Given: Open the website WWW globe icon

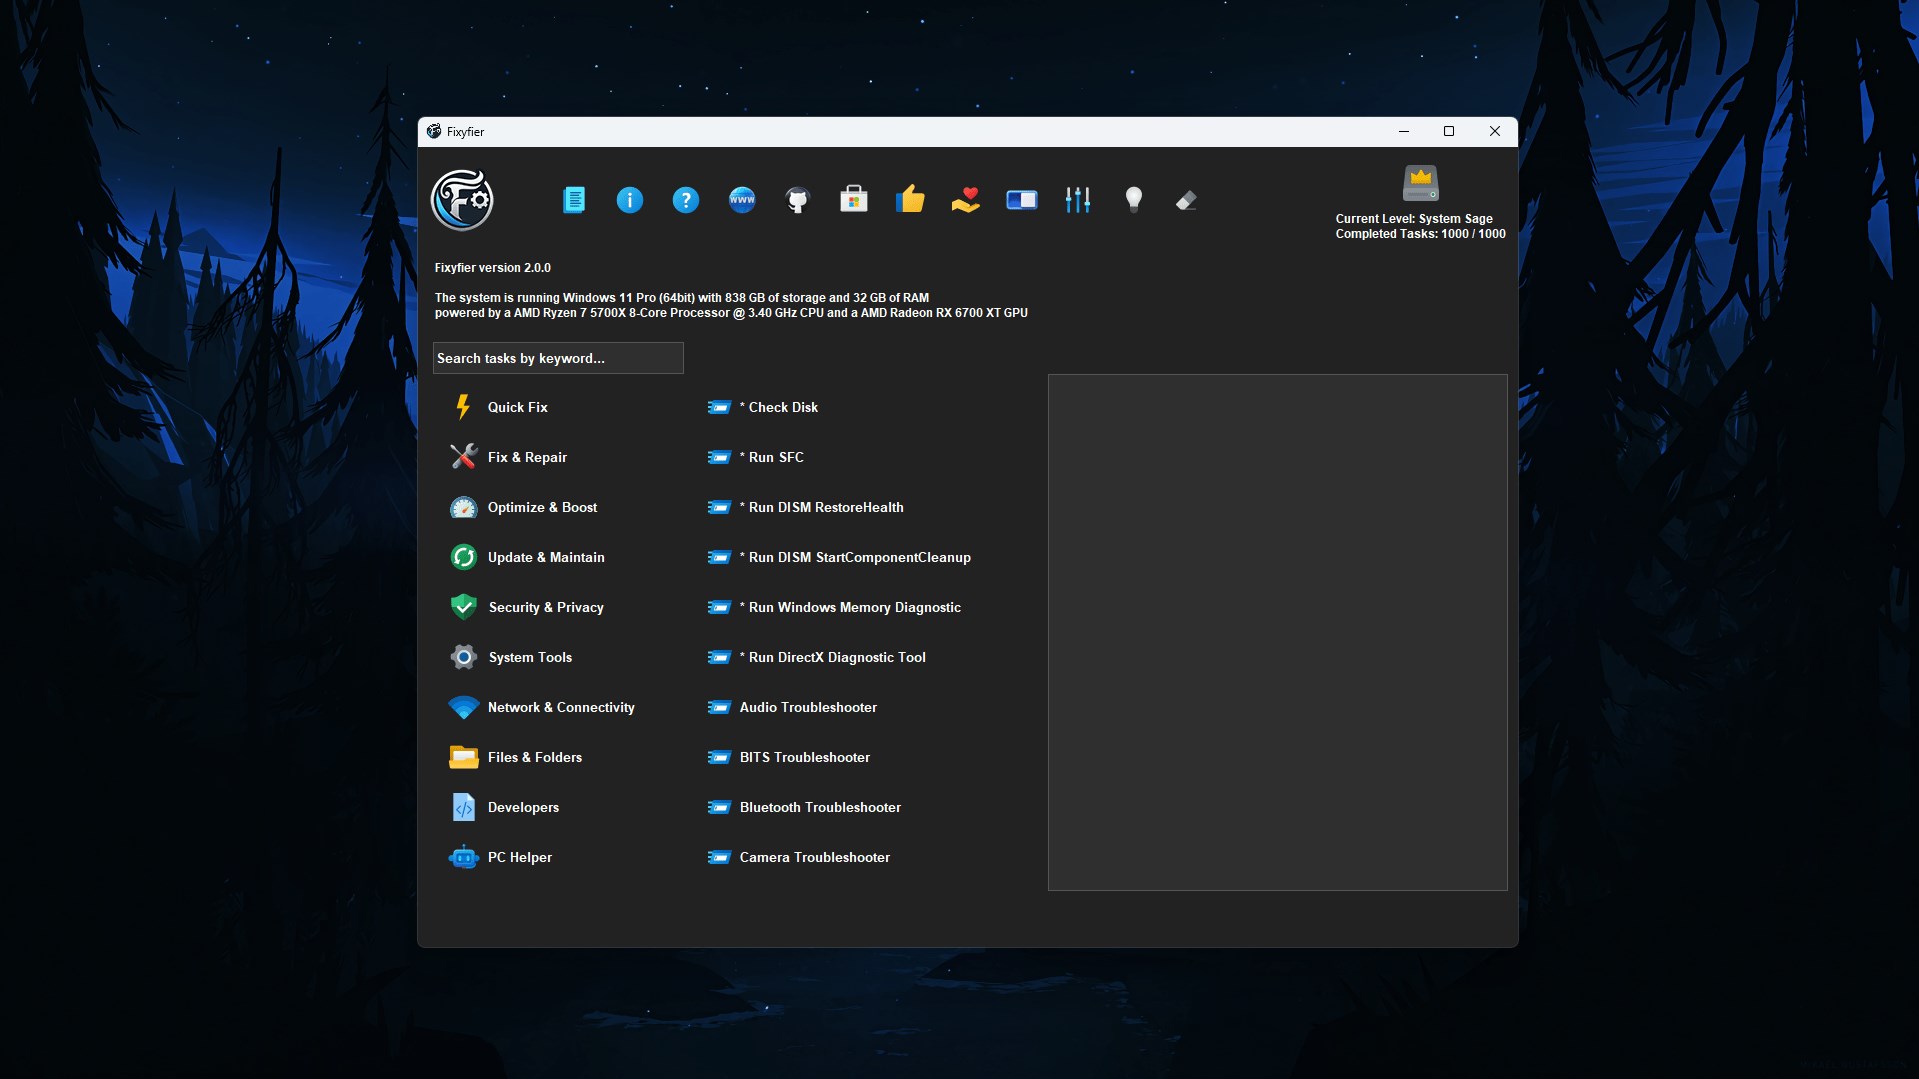Looking at the screenshot, I should tap(742, 199).
